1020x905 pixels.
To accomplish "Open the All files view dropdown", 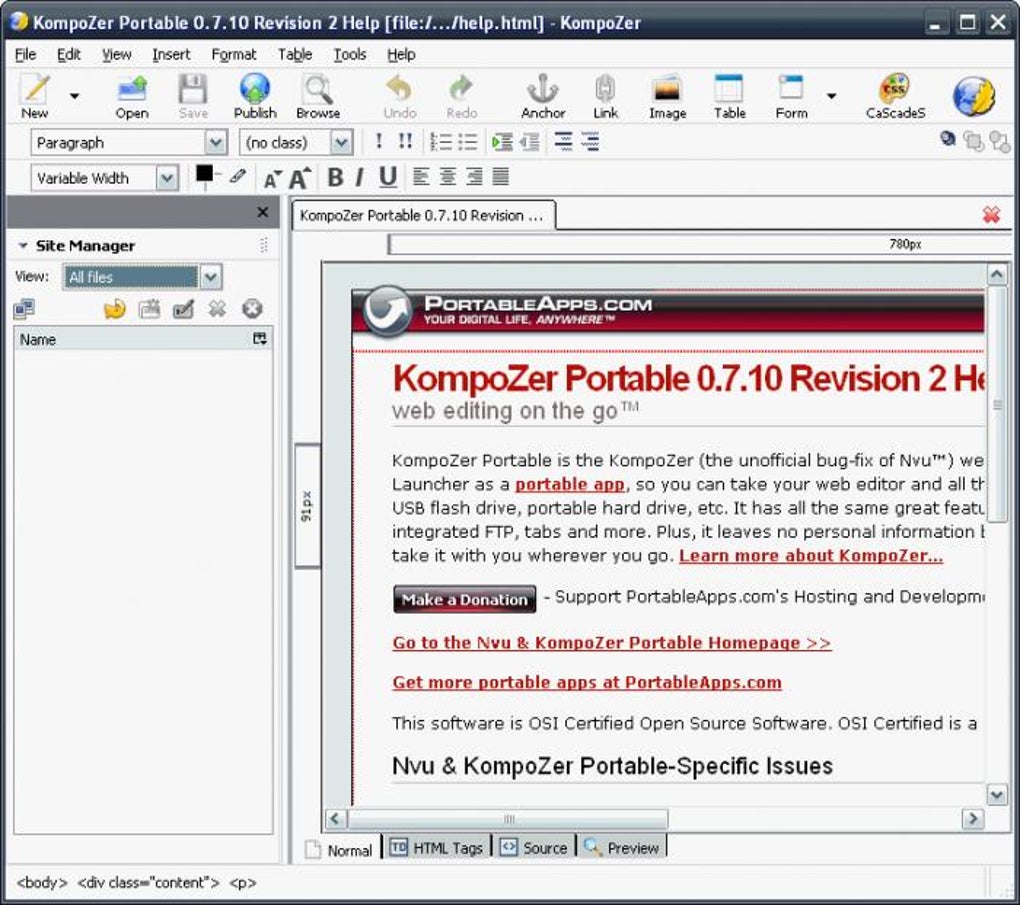I will [x=142, y=277].
